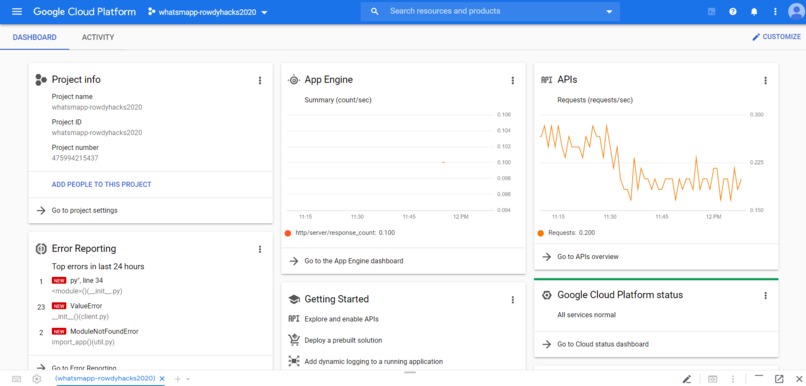This screenshot has width=806, height=386.
Task: Click the Cloud Shell web preview icon
Action: (x=712, y=379)
